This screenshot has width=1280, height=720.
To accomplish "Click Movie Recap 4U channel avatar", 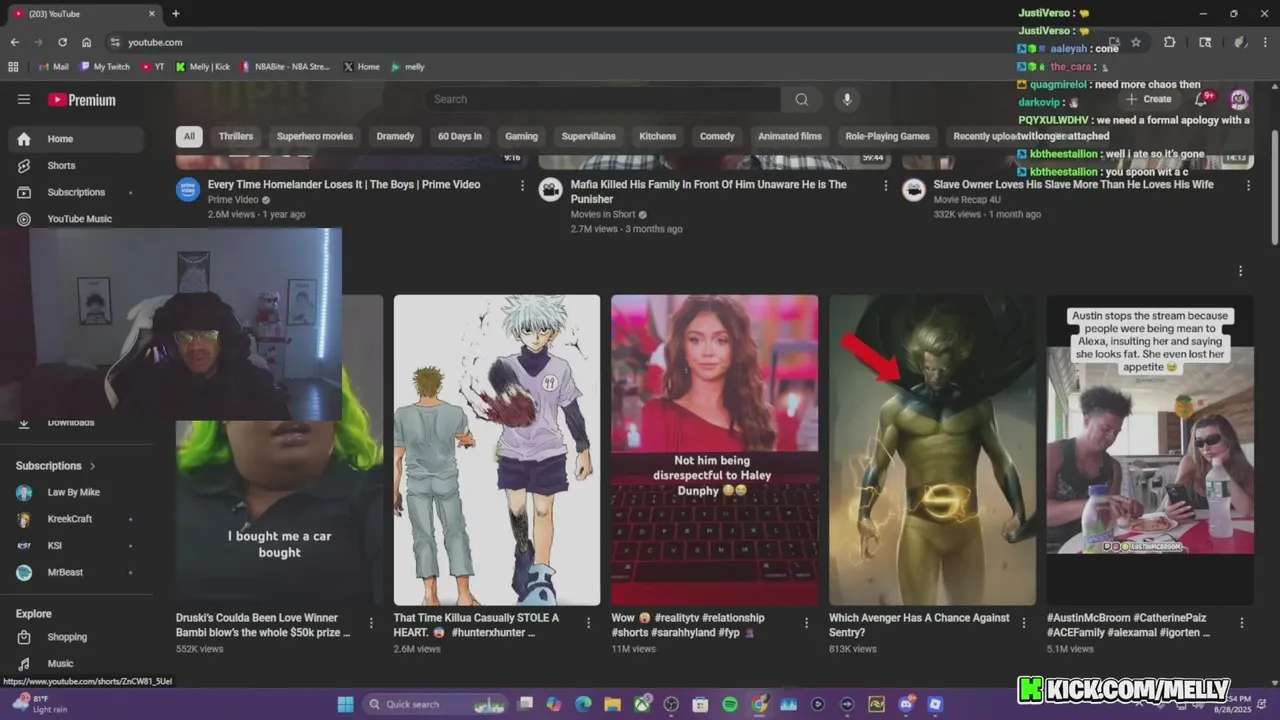I will coord(914,190).
